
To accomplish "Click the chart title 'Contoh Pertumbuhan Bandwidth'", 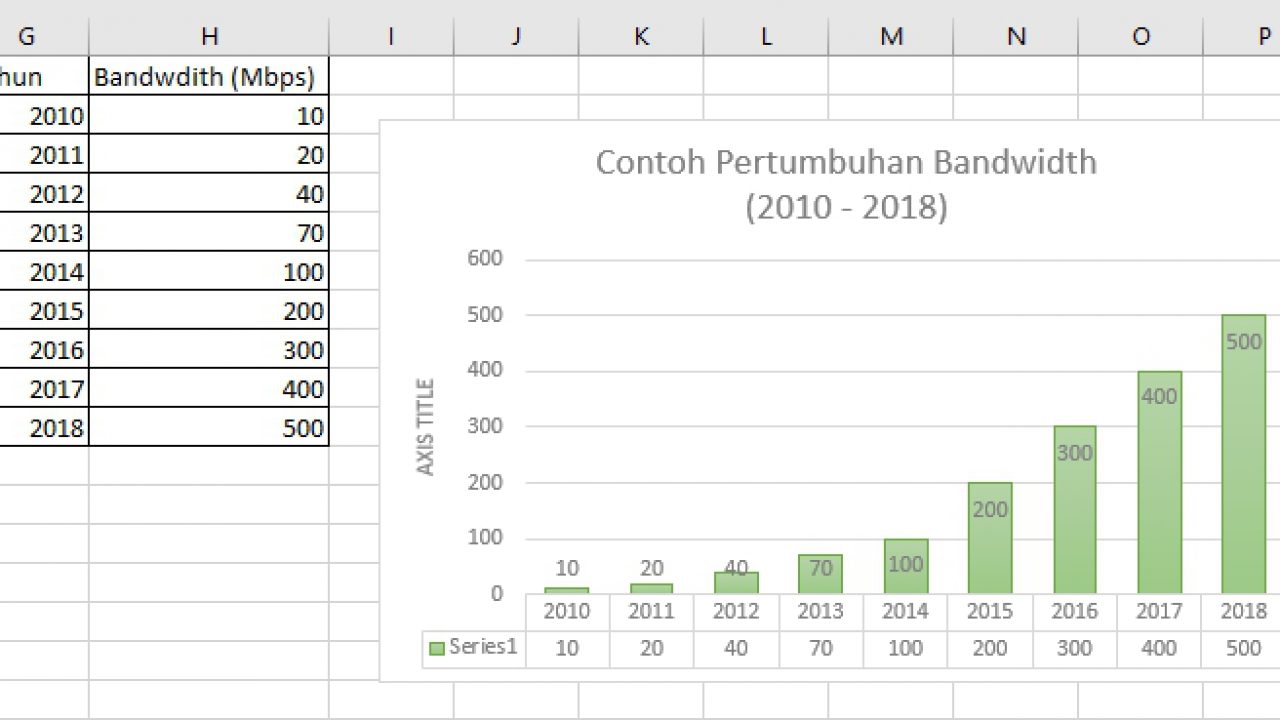I will (845, 162).
